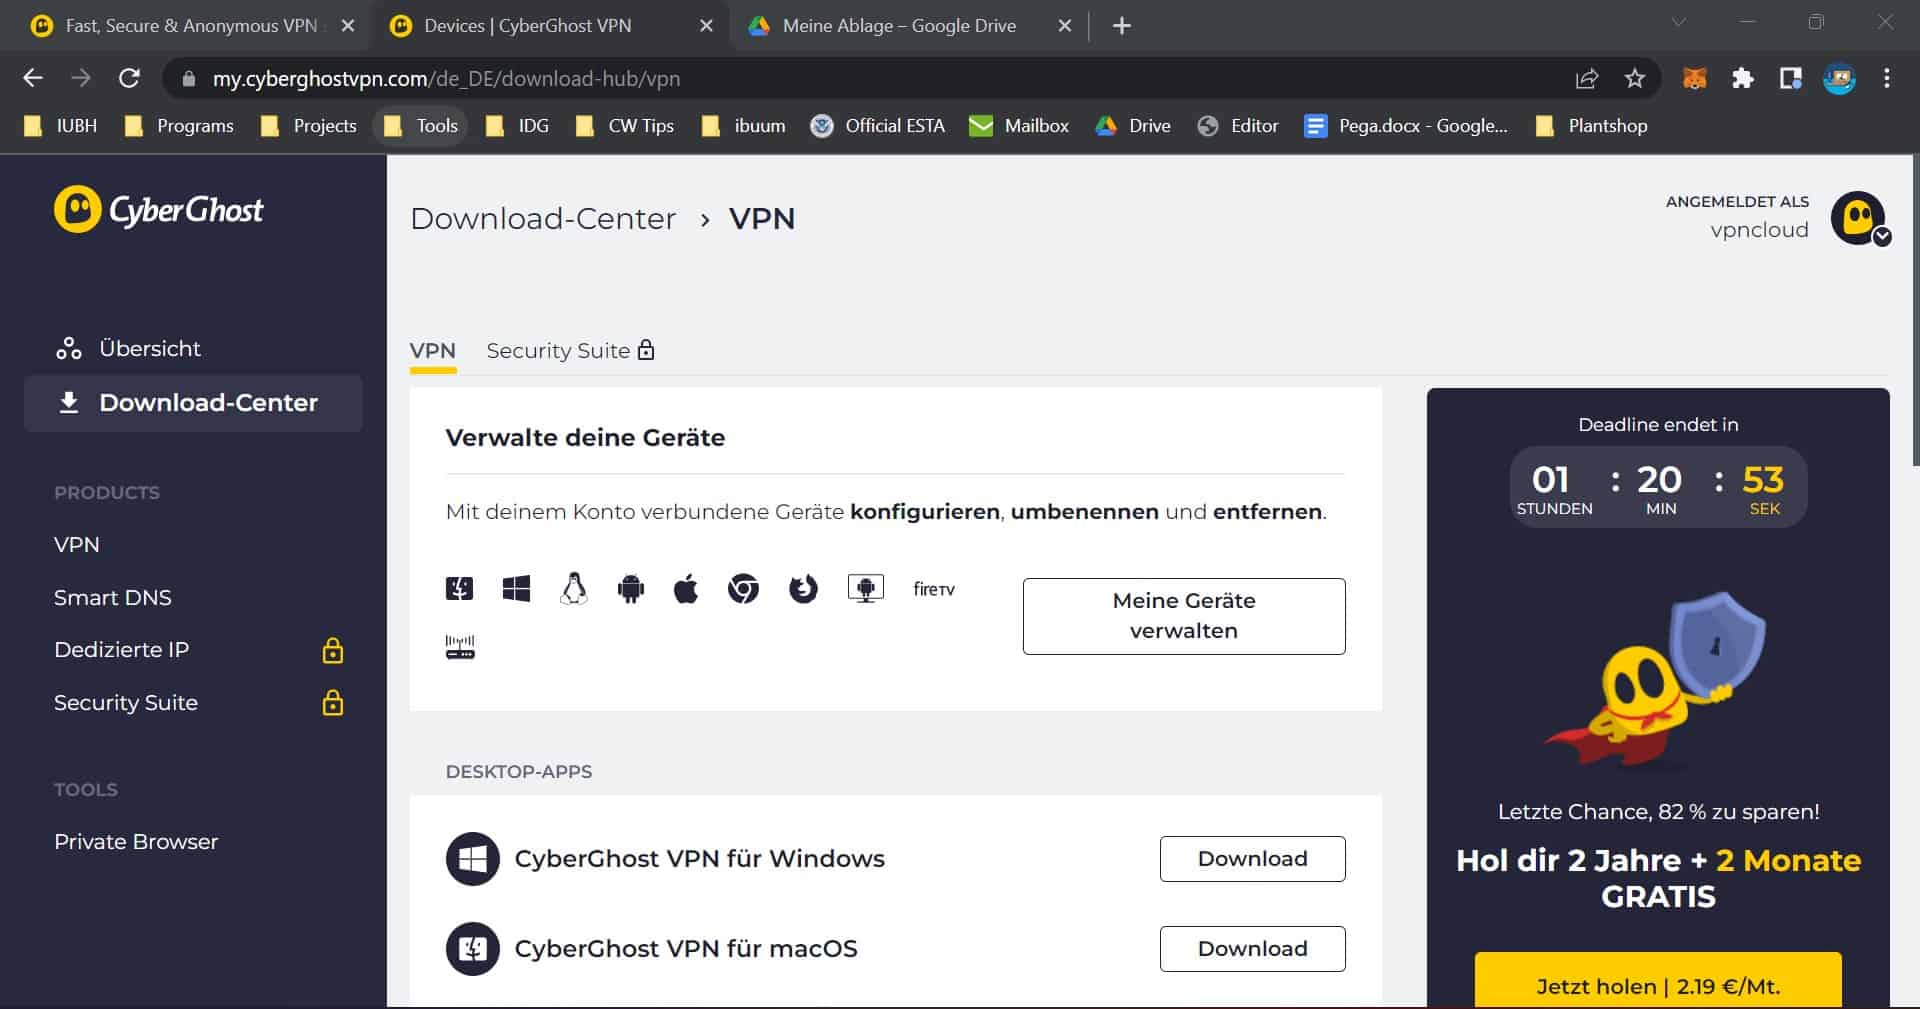
Task: Click the Windows device icon in device list
Action: [x=516, y=588]
